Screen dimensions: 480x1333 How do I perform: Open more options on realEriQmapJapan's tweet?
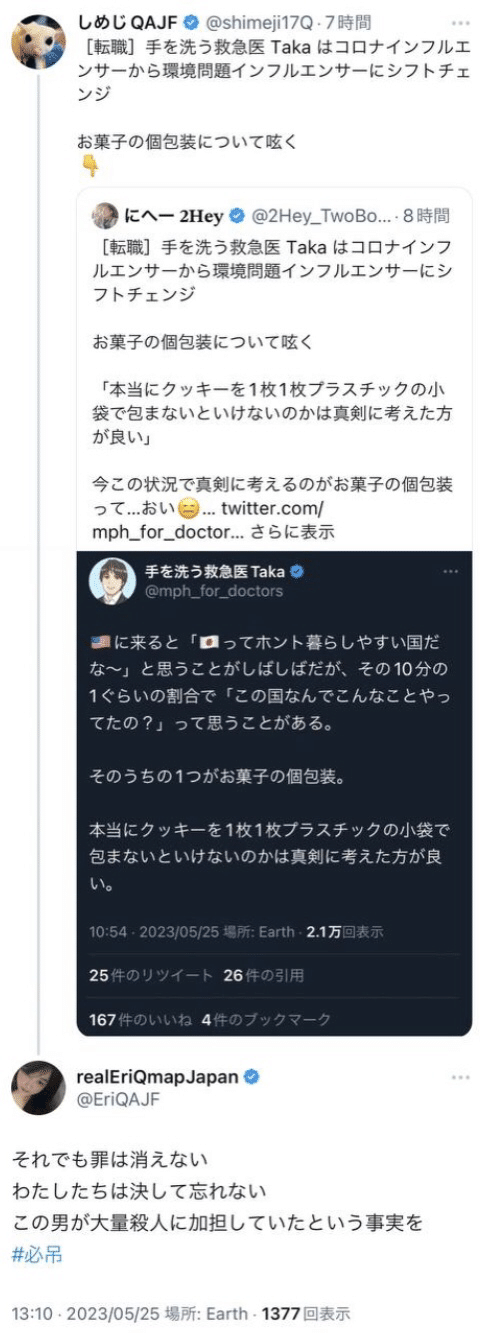pos(459,1077)
